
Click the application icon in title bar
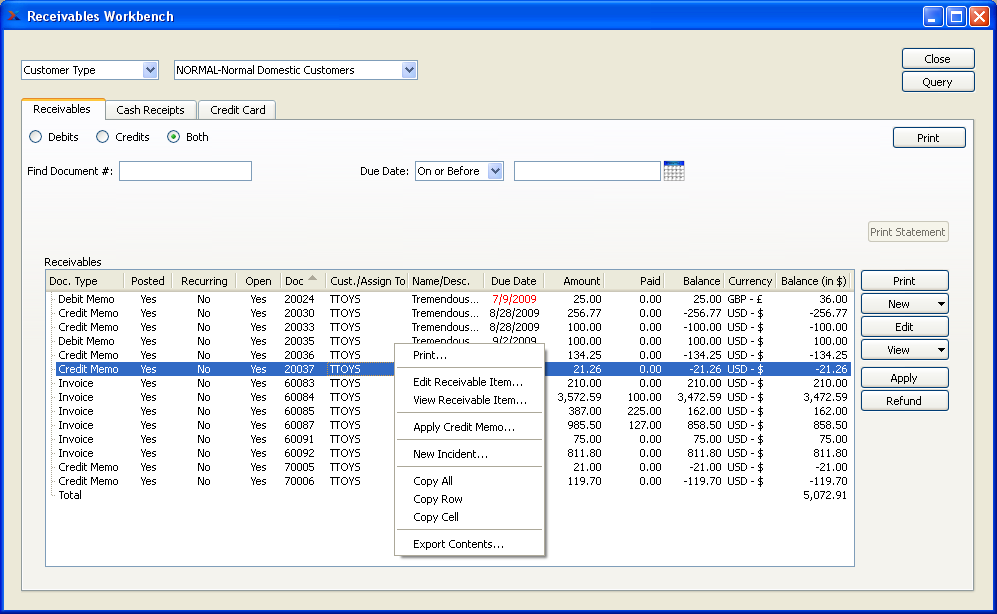[x=13, y=16]
